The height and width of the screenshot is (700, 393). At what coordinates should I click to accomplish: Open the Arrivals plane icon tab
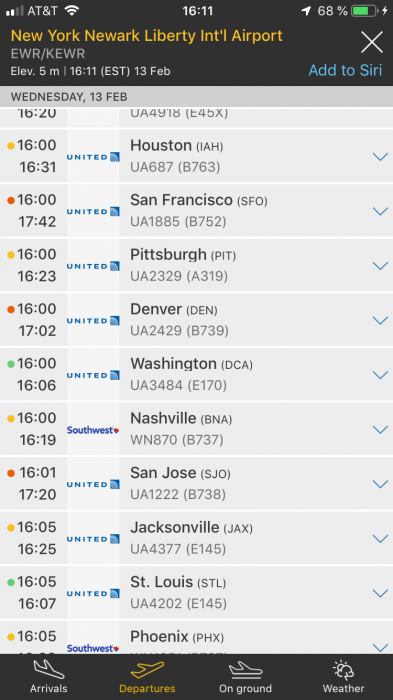(x=49, y=670)
